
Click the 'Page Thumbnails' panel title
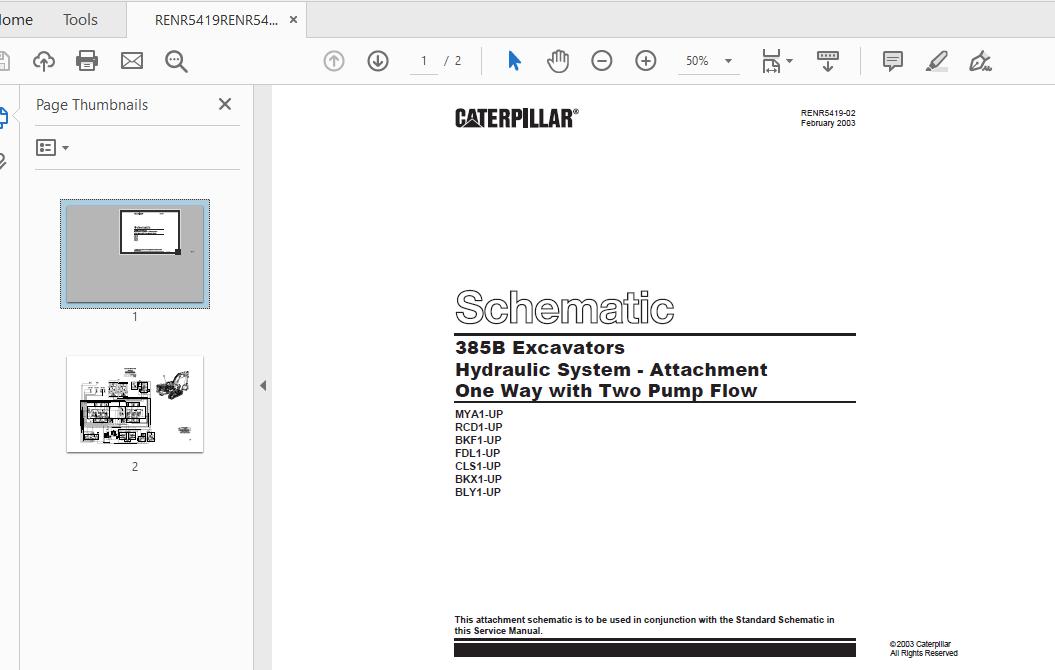pos(92,105)
